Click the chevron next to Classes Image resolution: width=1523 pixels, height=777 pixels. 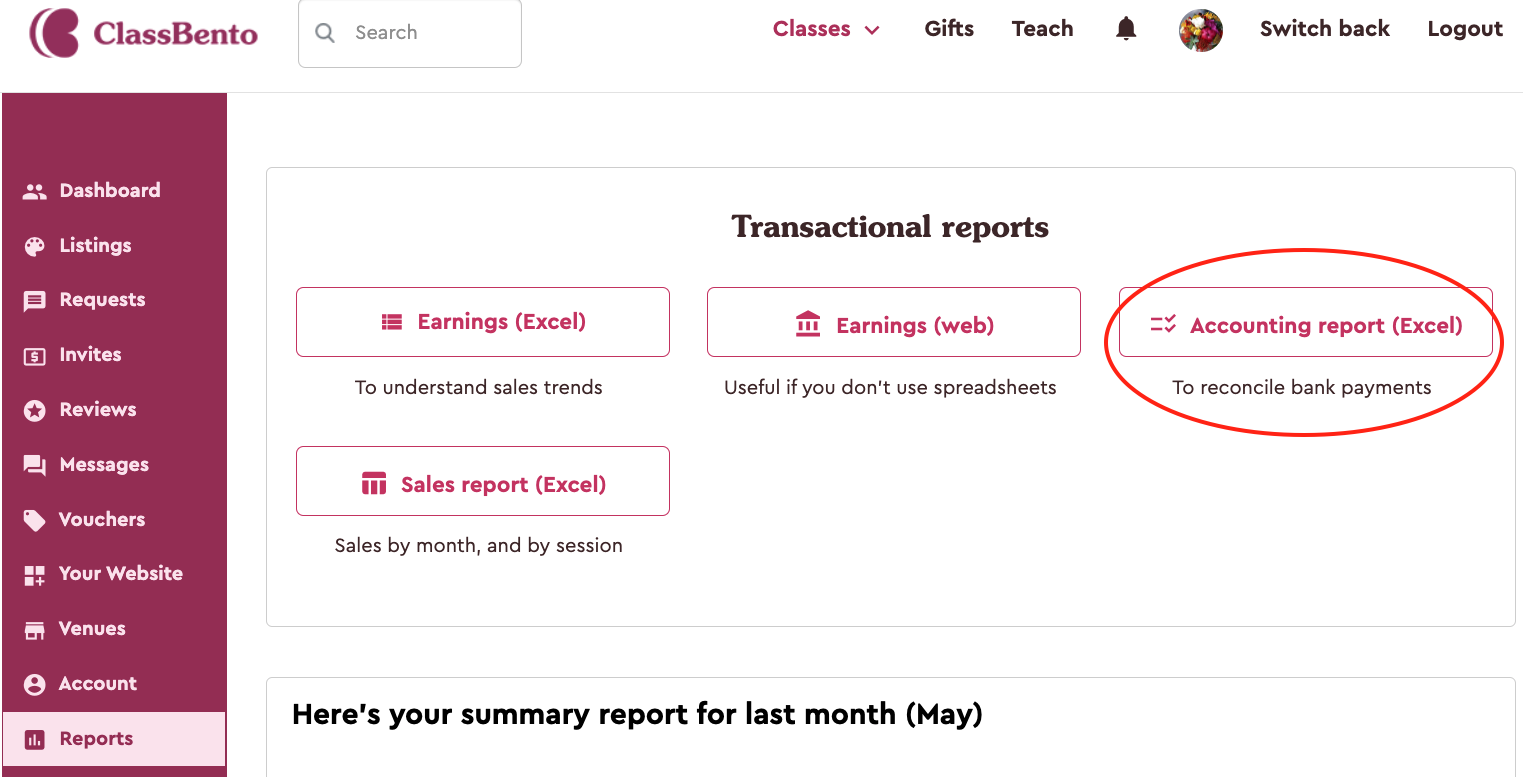872,30
